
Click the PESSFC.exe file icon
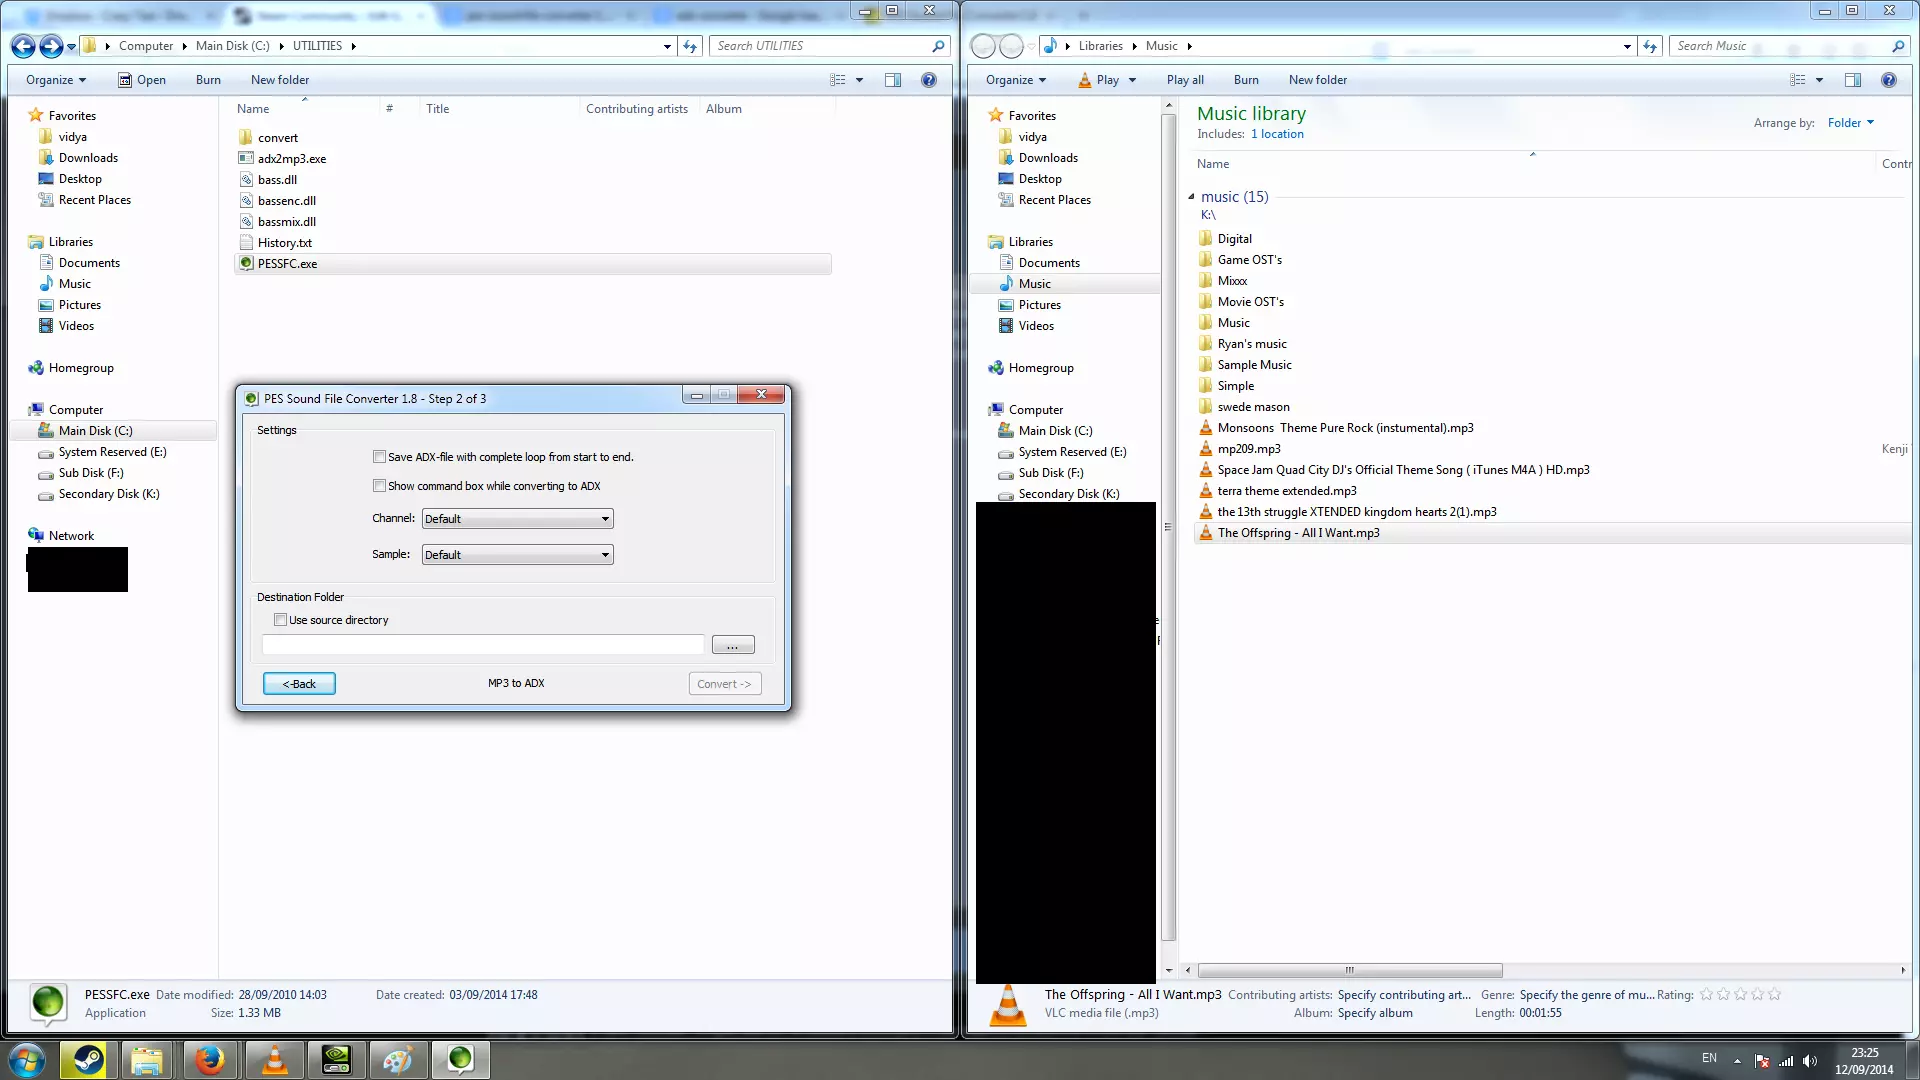246,264
